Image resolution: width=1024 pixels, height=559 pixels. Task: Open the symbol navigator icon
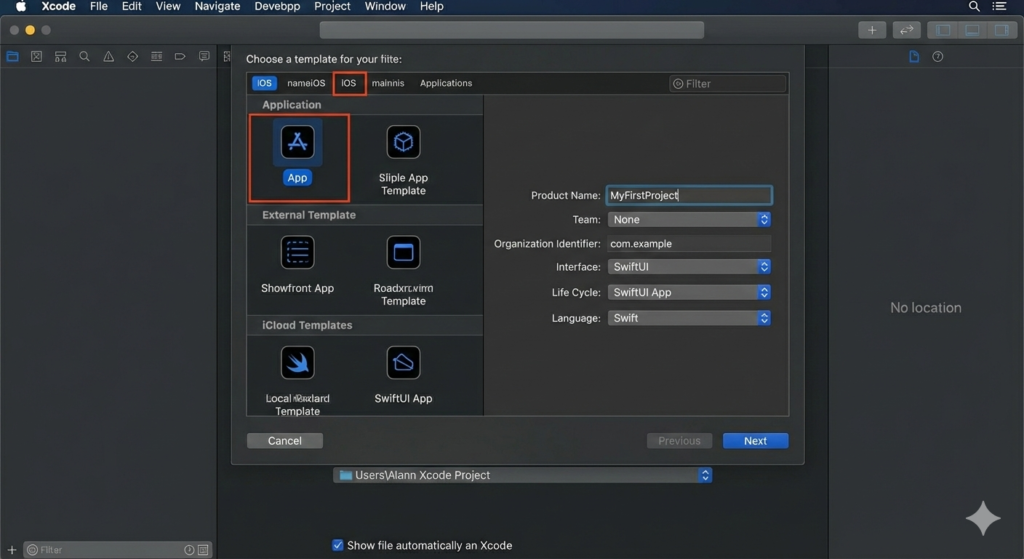61,56
